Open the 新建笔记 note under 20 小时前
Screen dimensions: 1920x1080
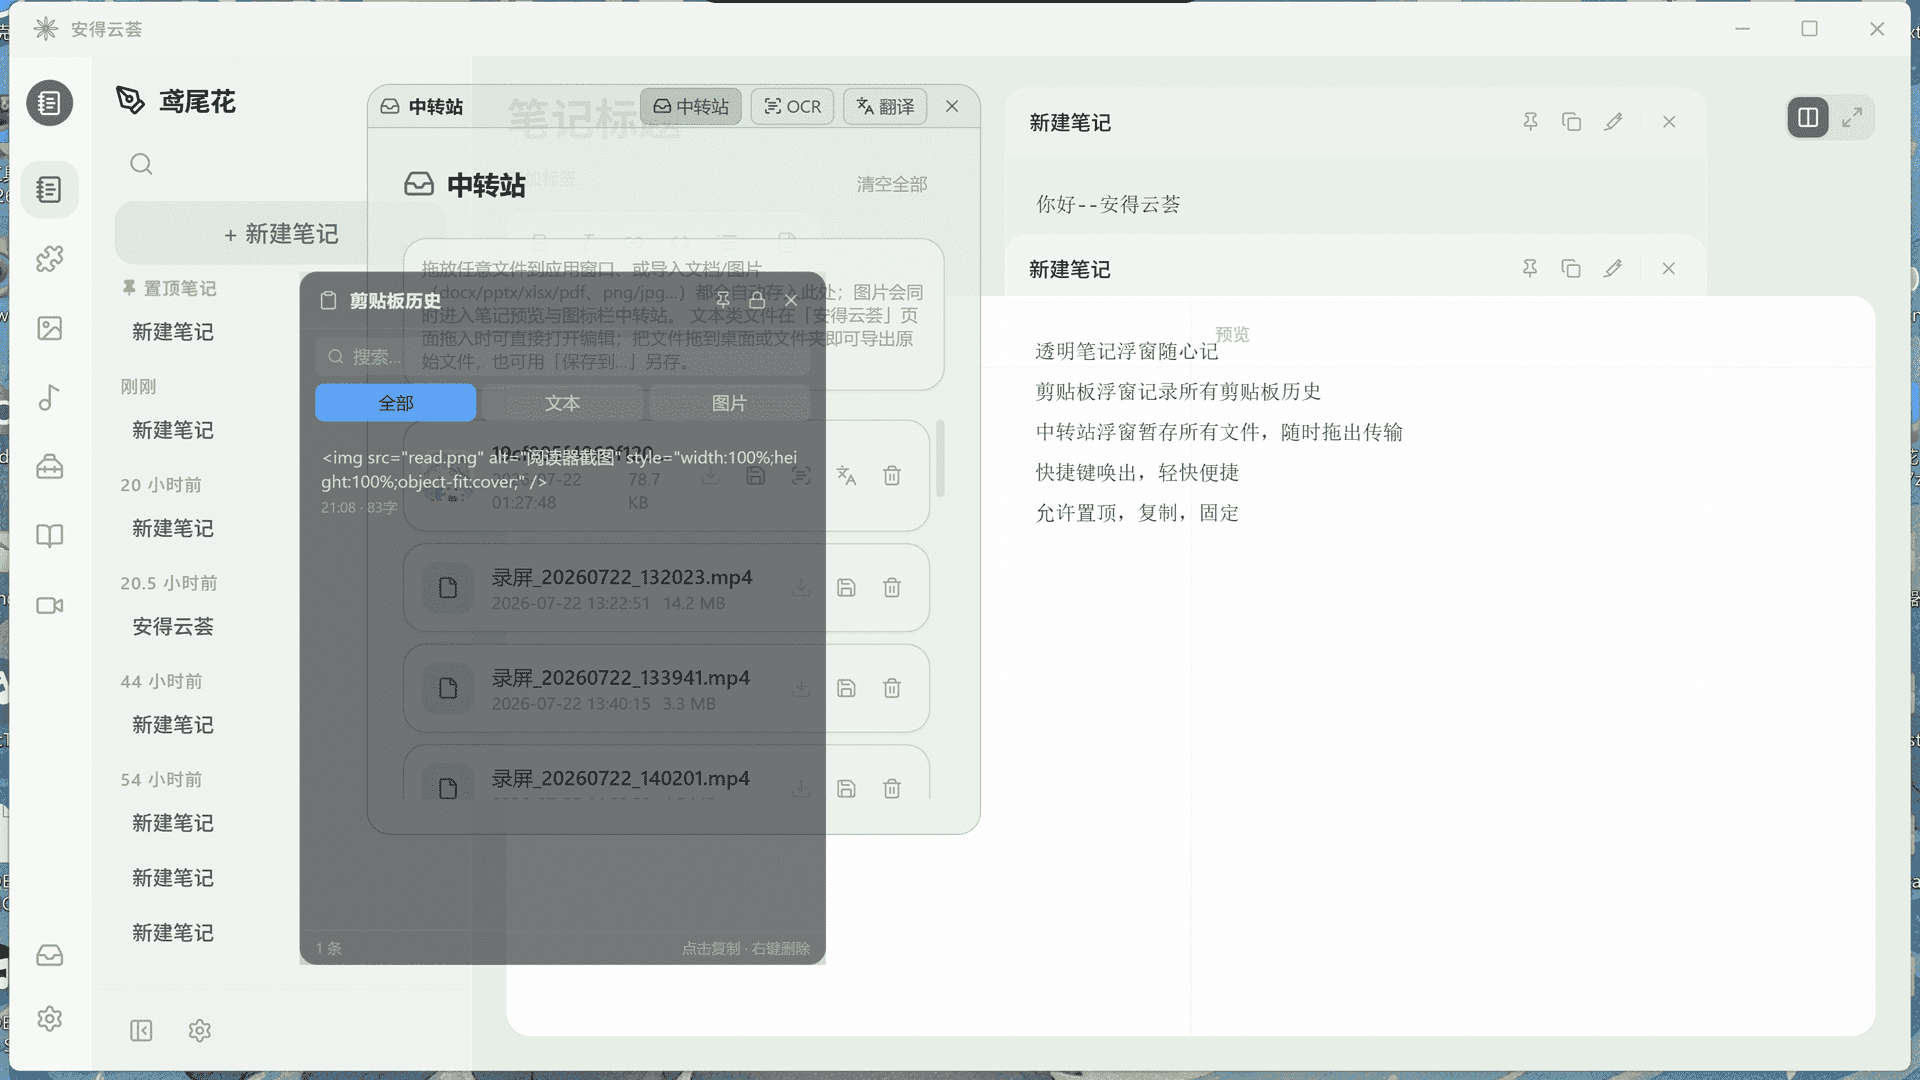click(172, 528)
